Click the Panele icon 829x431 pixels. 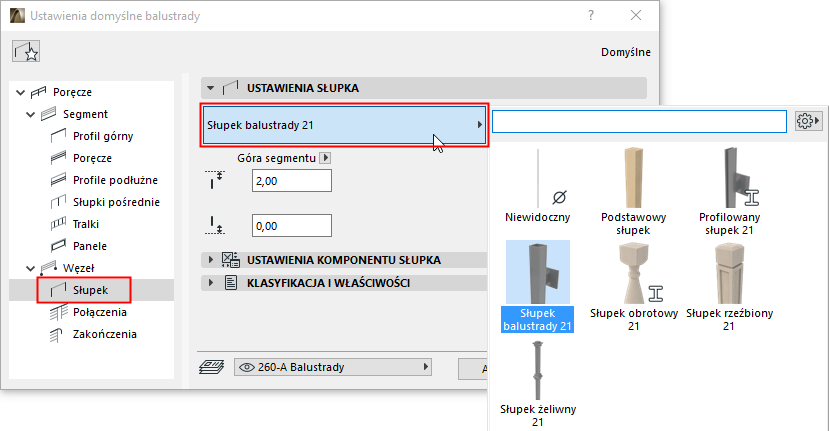(x=58, y=246)
